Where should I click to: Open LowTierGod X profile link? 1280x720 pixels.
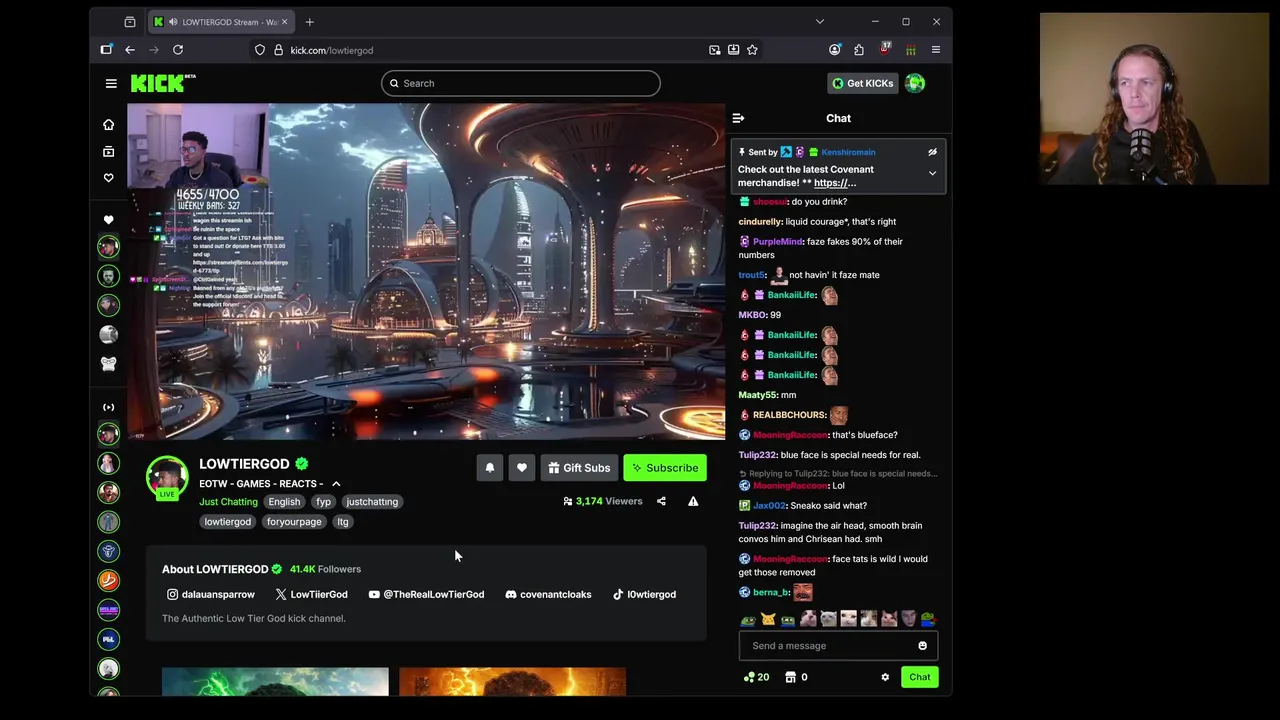point(311,594)
